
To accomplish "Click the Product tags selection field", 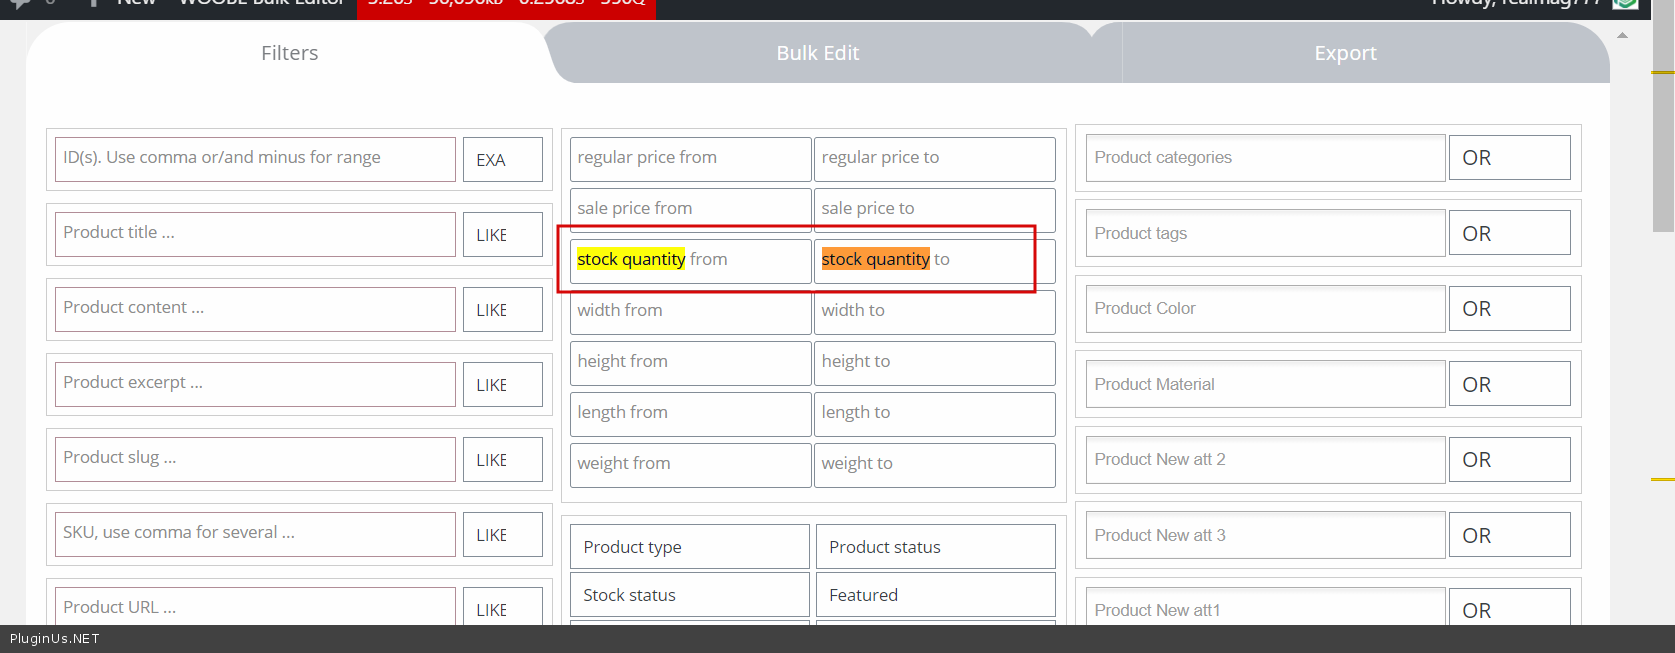I will [1264, 234].
